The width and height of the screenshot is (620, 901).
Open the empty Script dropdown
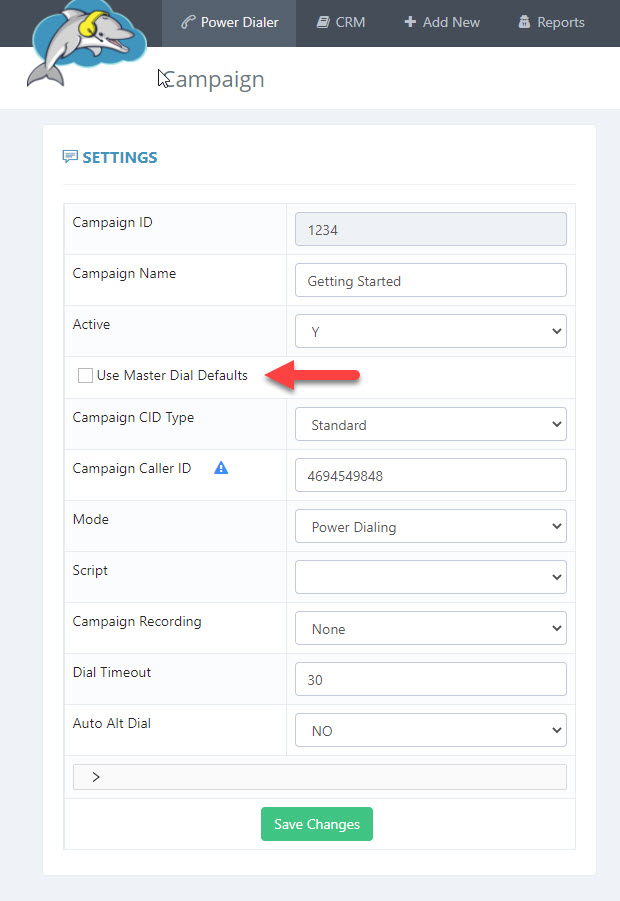430,577
